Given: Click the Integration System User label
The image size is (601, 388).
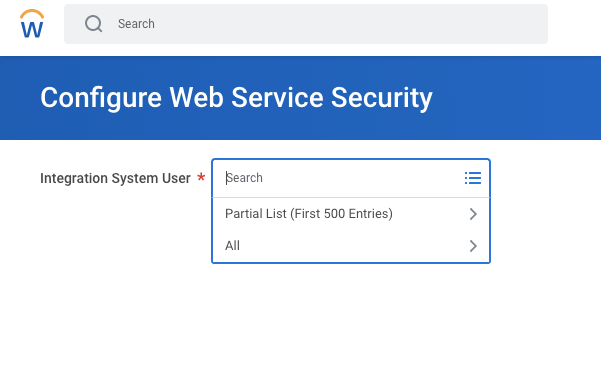Looking at the screenshot, I should 115,178.
